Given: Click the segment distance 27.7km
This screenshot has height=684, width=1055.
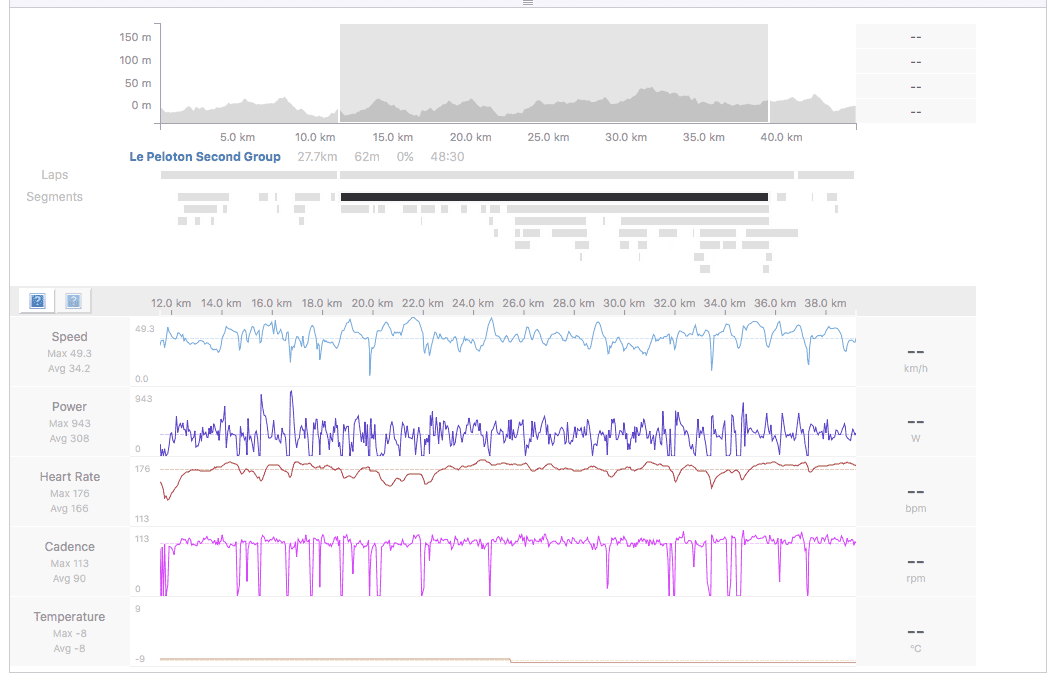Looking at the screenshot, I should [317, 157].
